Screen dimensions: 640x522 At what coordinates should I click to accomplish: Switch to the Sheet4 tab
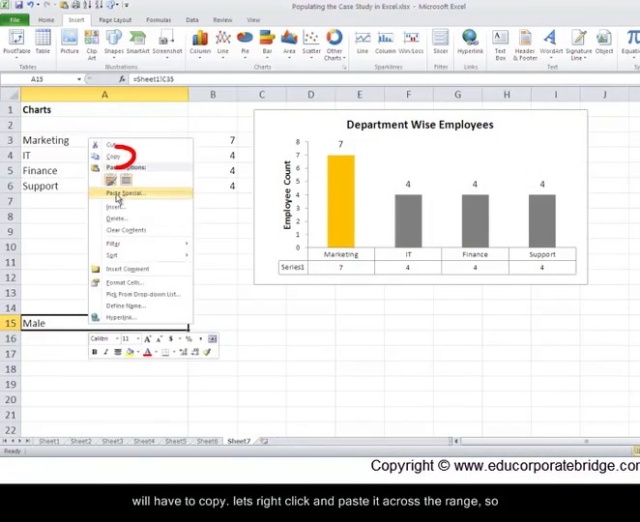[x=144, y=441]
